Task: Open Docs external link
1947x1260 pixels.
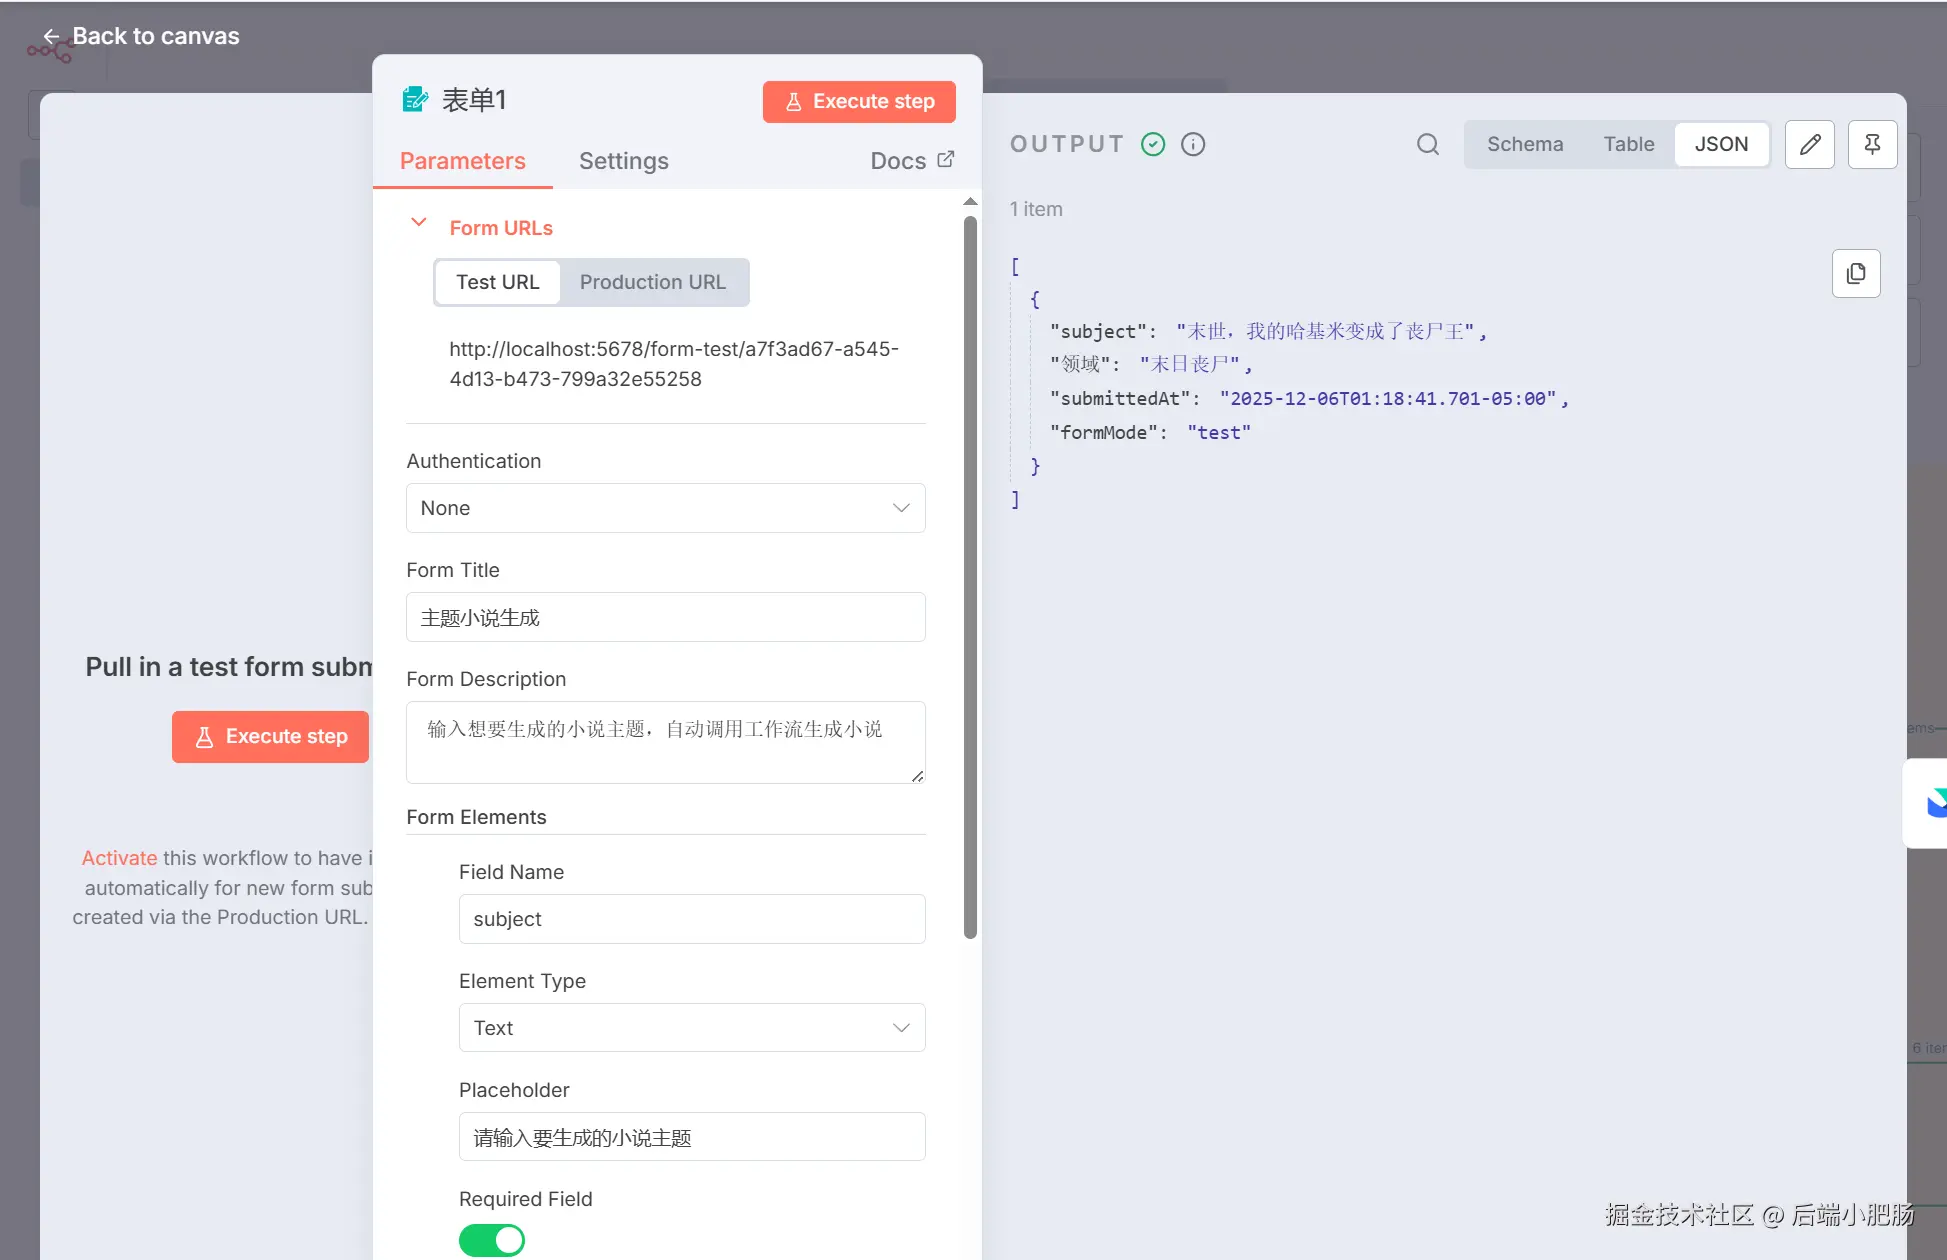Action: pos(911,160)
